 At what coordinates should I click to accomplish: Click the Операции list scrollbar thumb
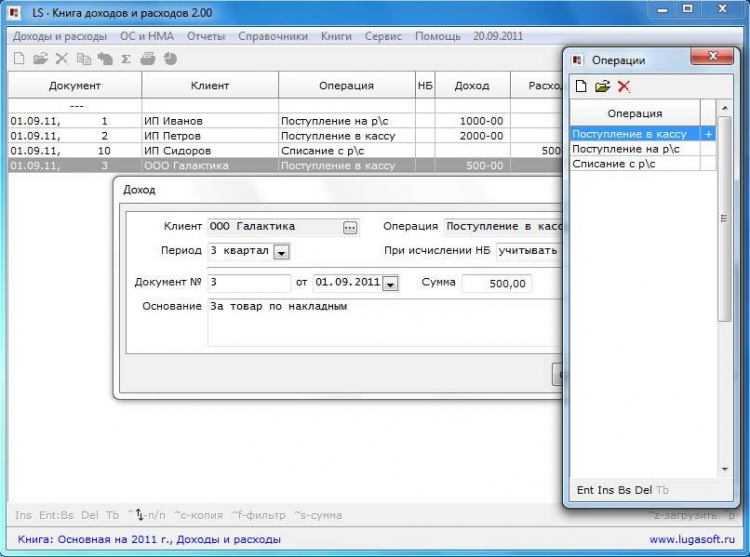(x=725, y=218)
